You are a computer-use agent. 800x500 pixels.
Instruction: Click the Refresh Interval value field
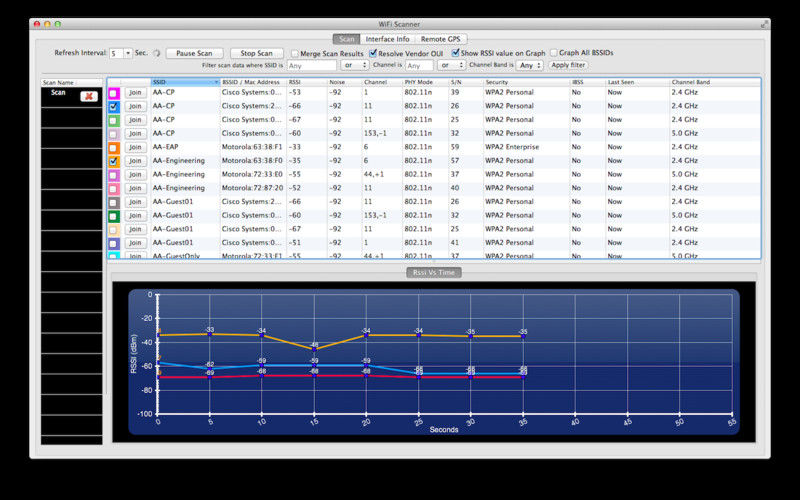116,53
